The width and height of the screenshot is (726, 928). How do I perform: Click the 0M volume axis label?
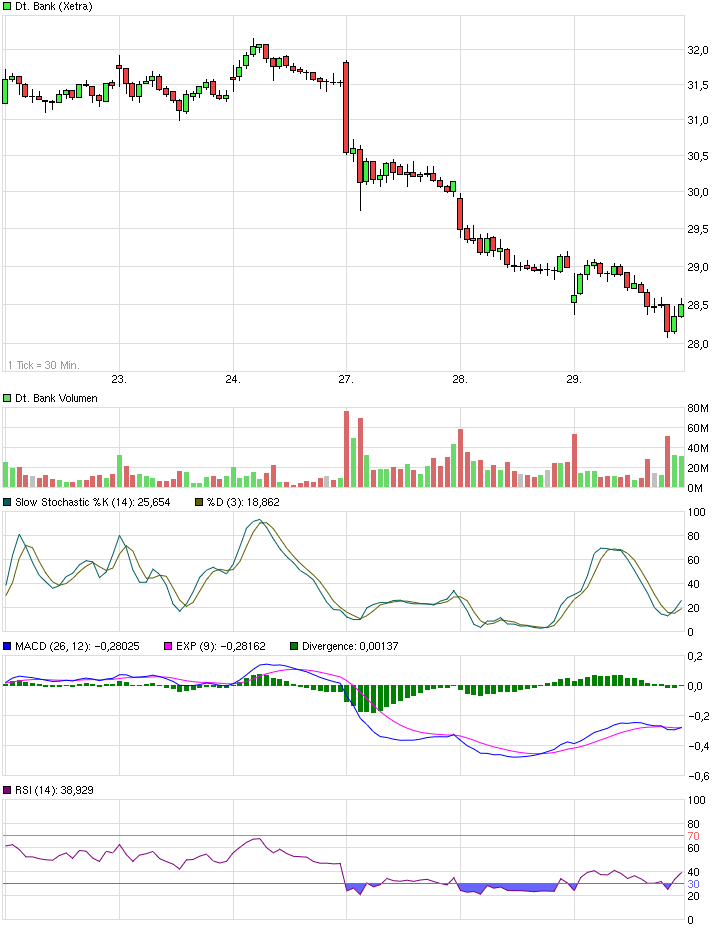(x=695, y=488)
